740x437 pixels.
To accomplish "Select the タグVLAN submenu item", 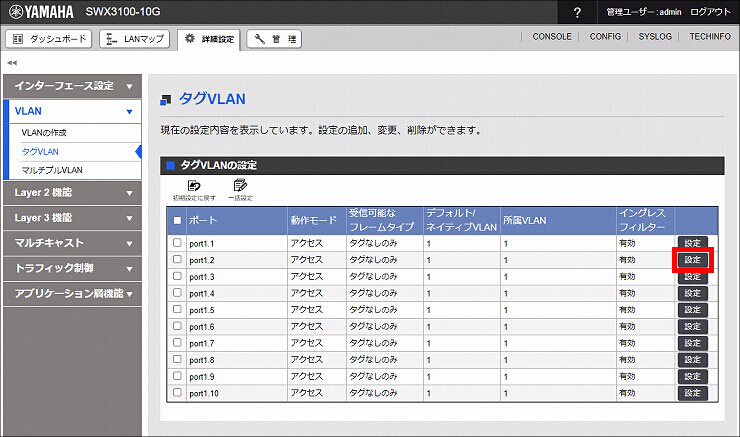I will (40, 151).
